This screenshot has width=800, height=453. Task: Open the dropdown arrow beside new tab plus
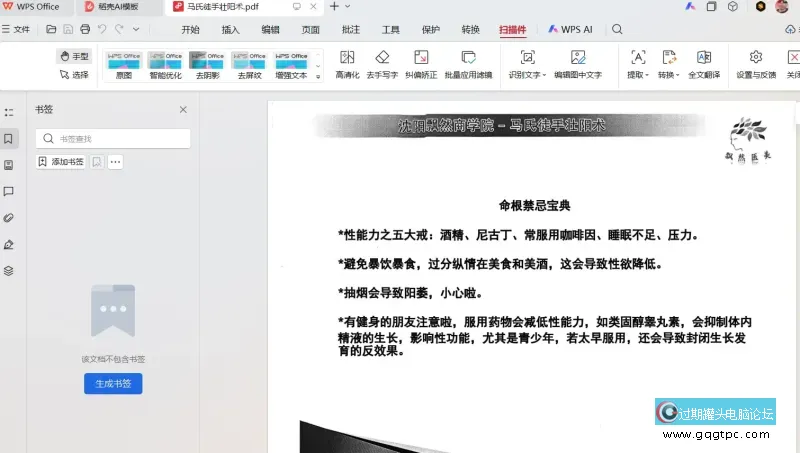[x=348, y=6]
